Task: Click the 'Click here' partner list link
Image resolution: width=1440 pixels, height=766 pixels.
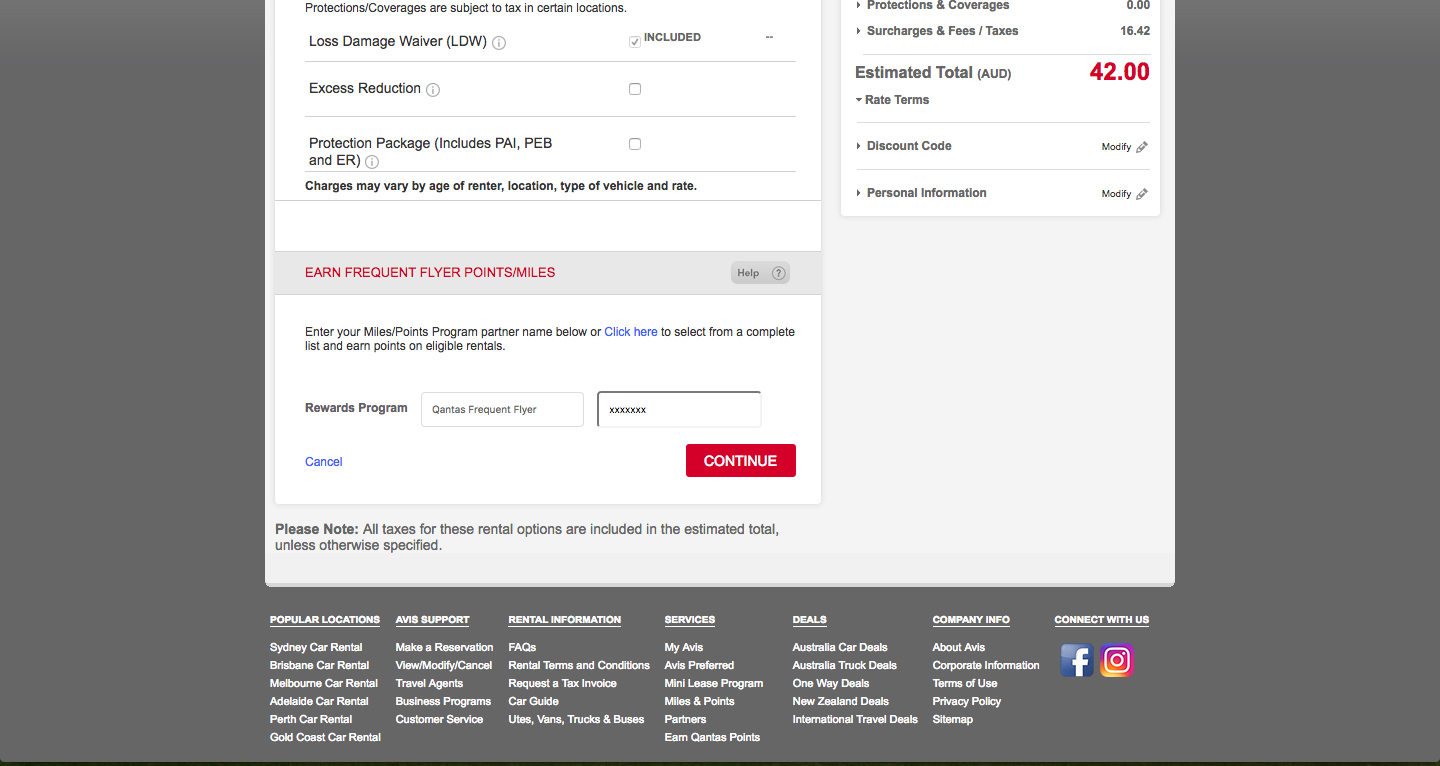Action: pos(631,332)
